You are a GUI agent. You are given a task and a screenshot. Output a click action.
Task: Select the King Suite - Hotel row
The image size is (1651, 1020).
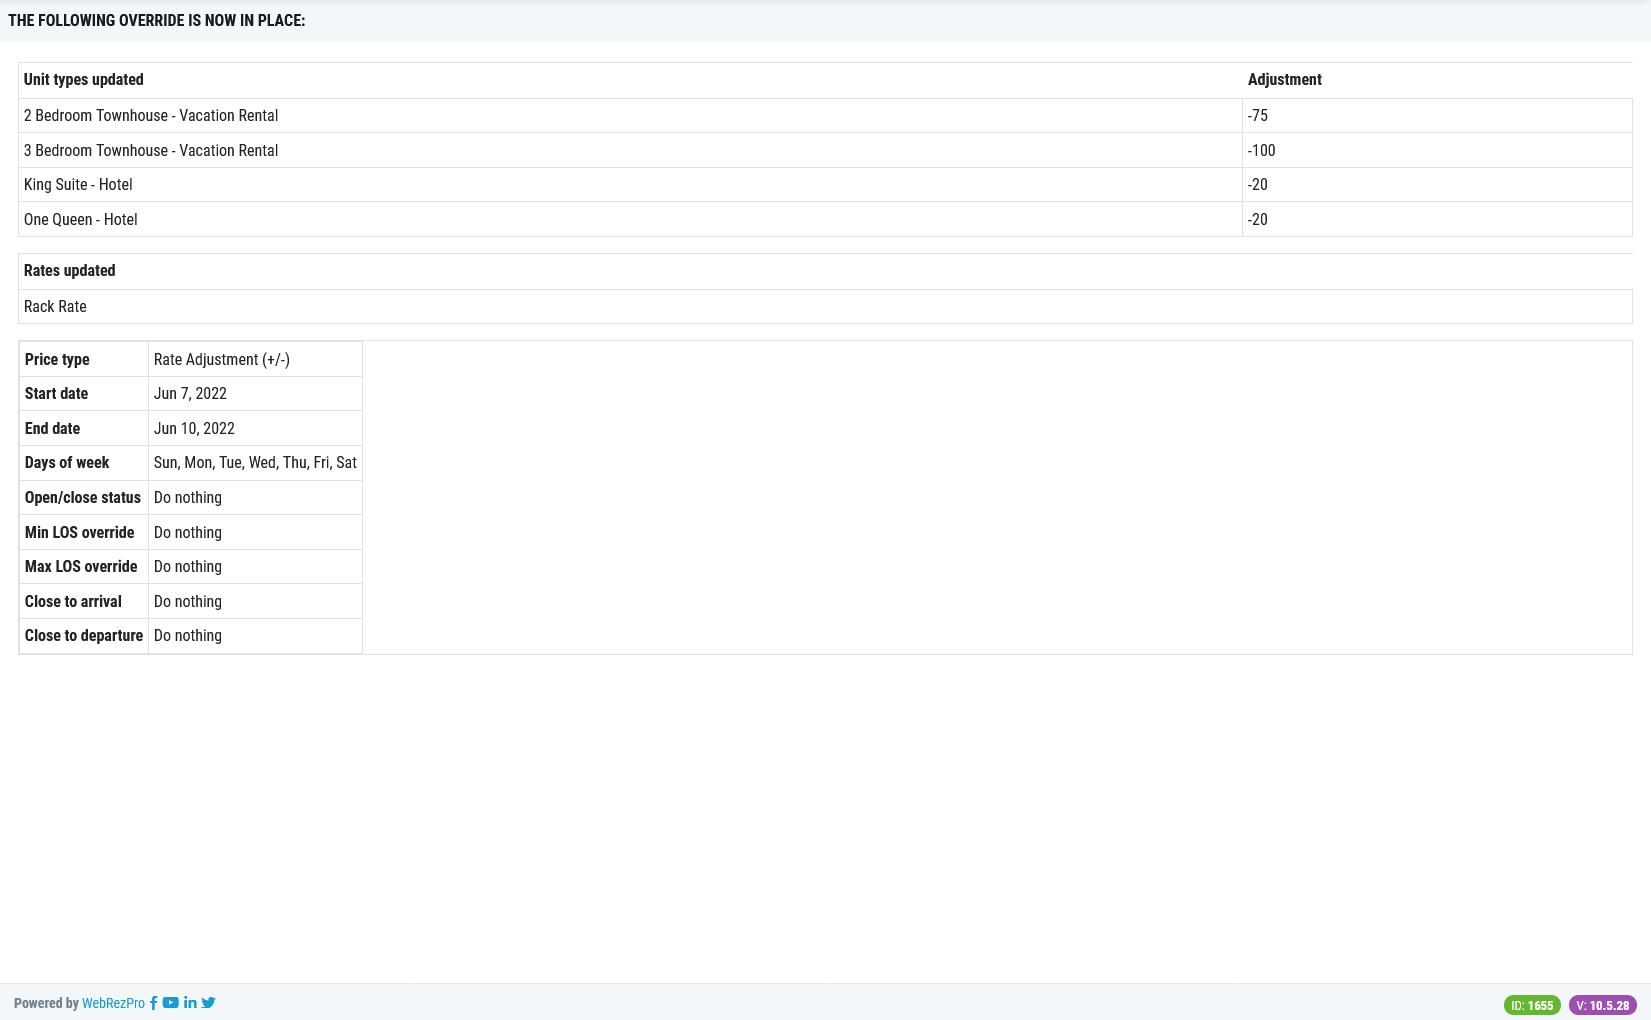78,184
